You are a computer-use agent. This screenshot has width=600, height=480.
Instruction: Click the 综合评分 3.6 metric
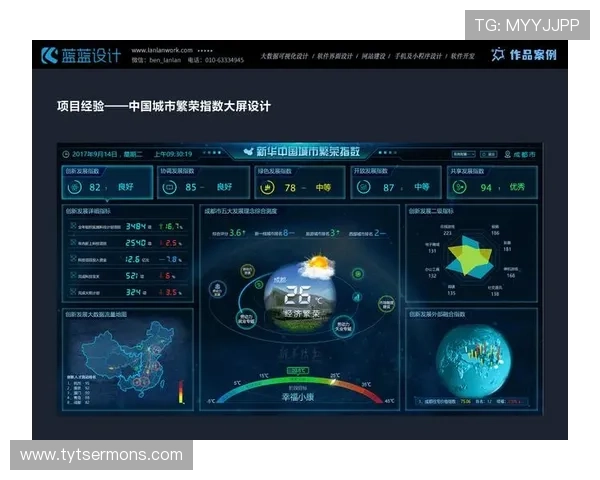click(x=229, y=233)
